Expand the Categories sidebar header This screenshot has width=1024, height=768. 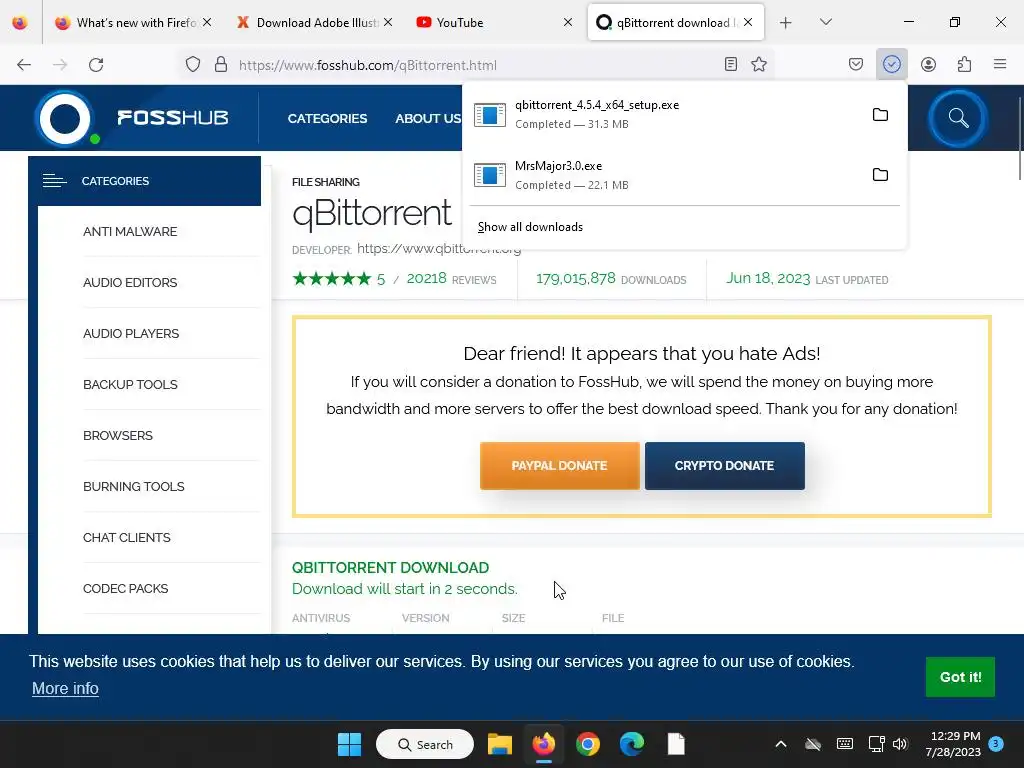coord(144,181)
